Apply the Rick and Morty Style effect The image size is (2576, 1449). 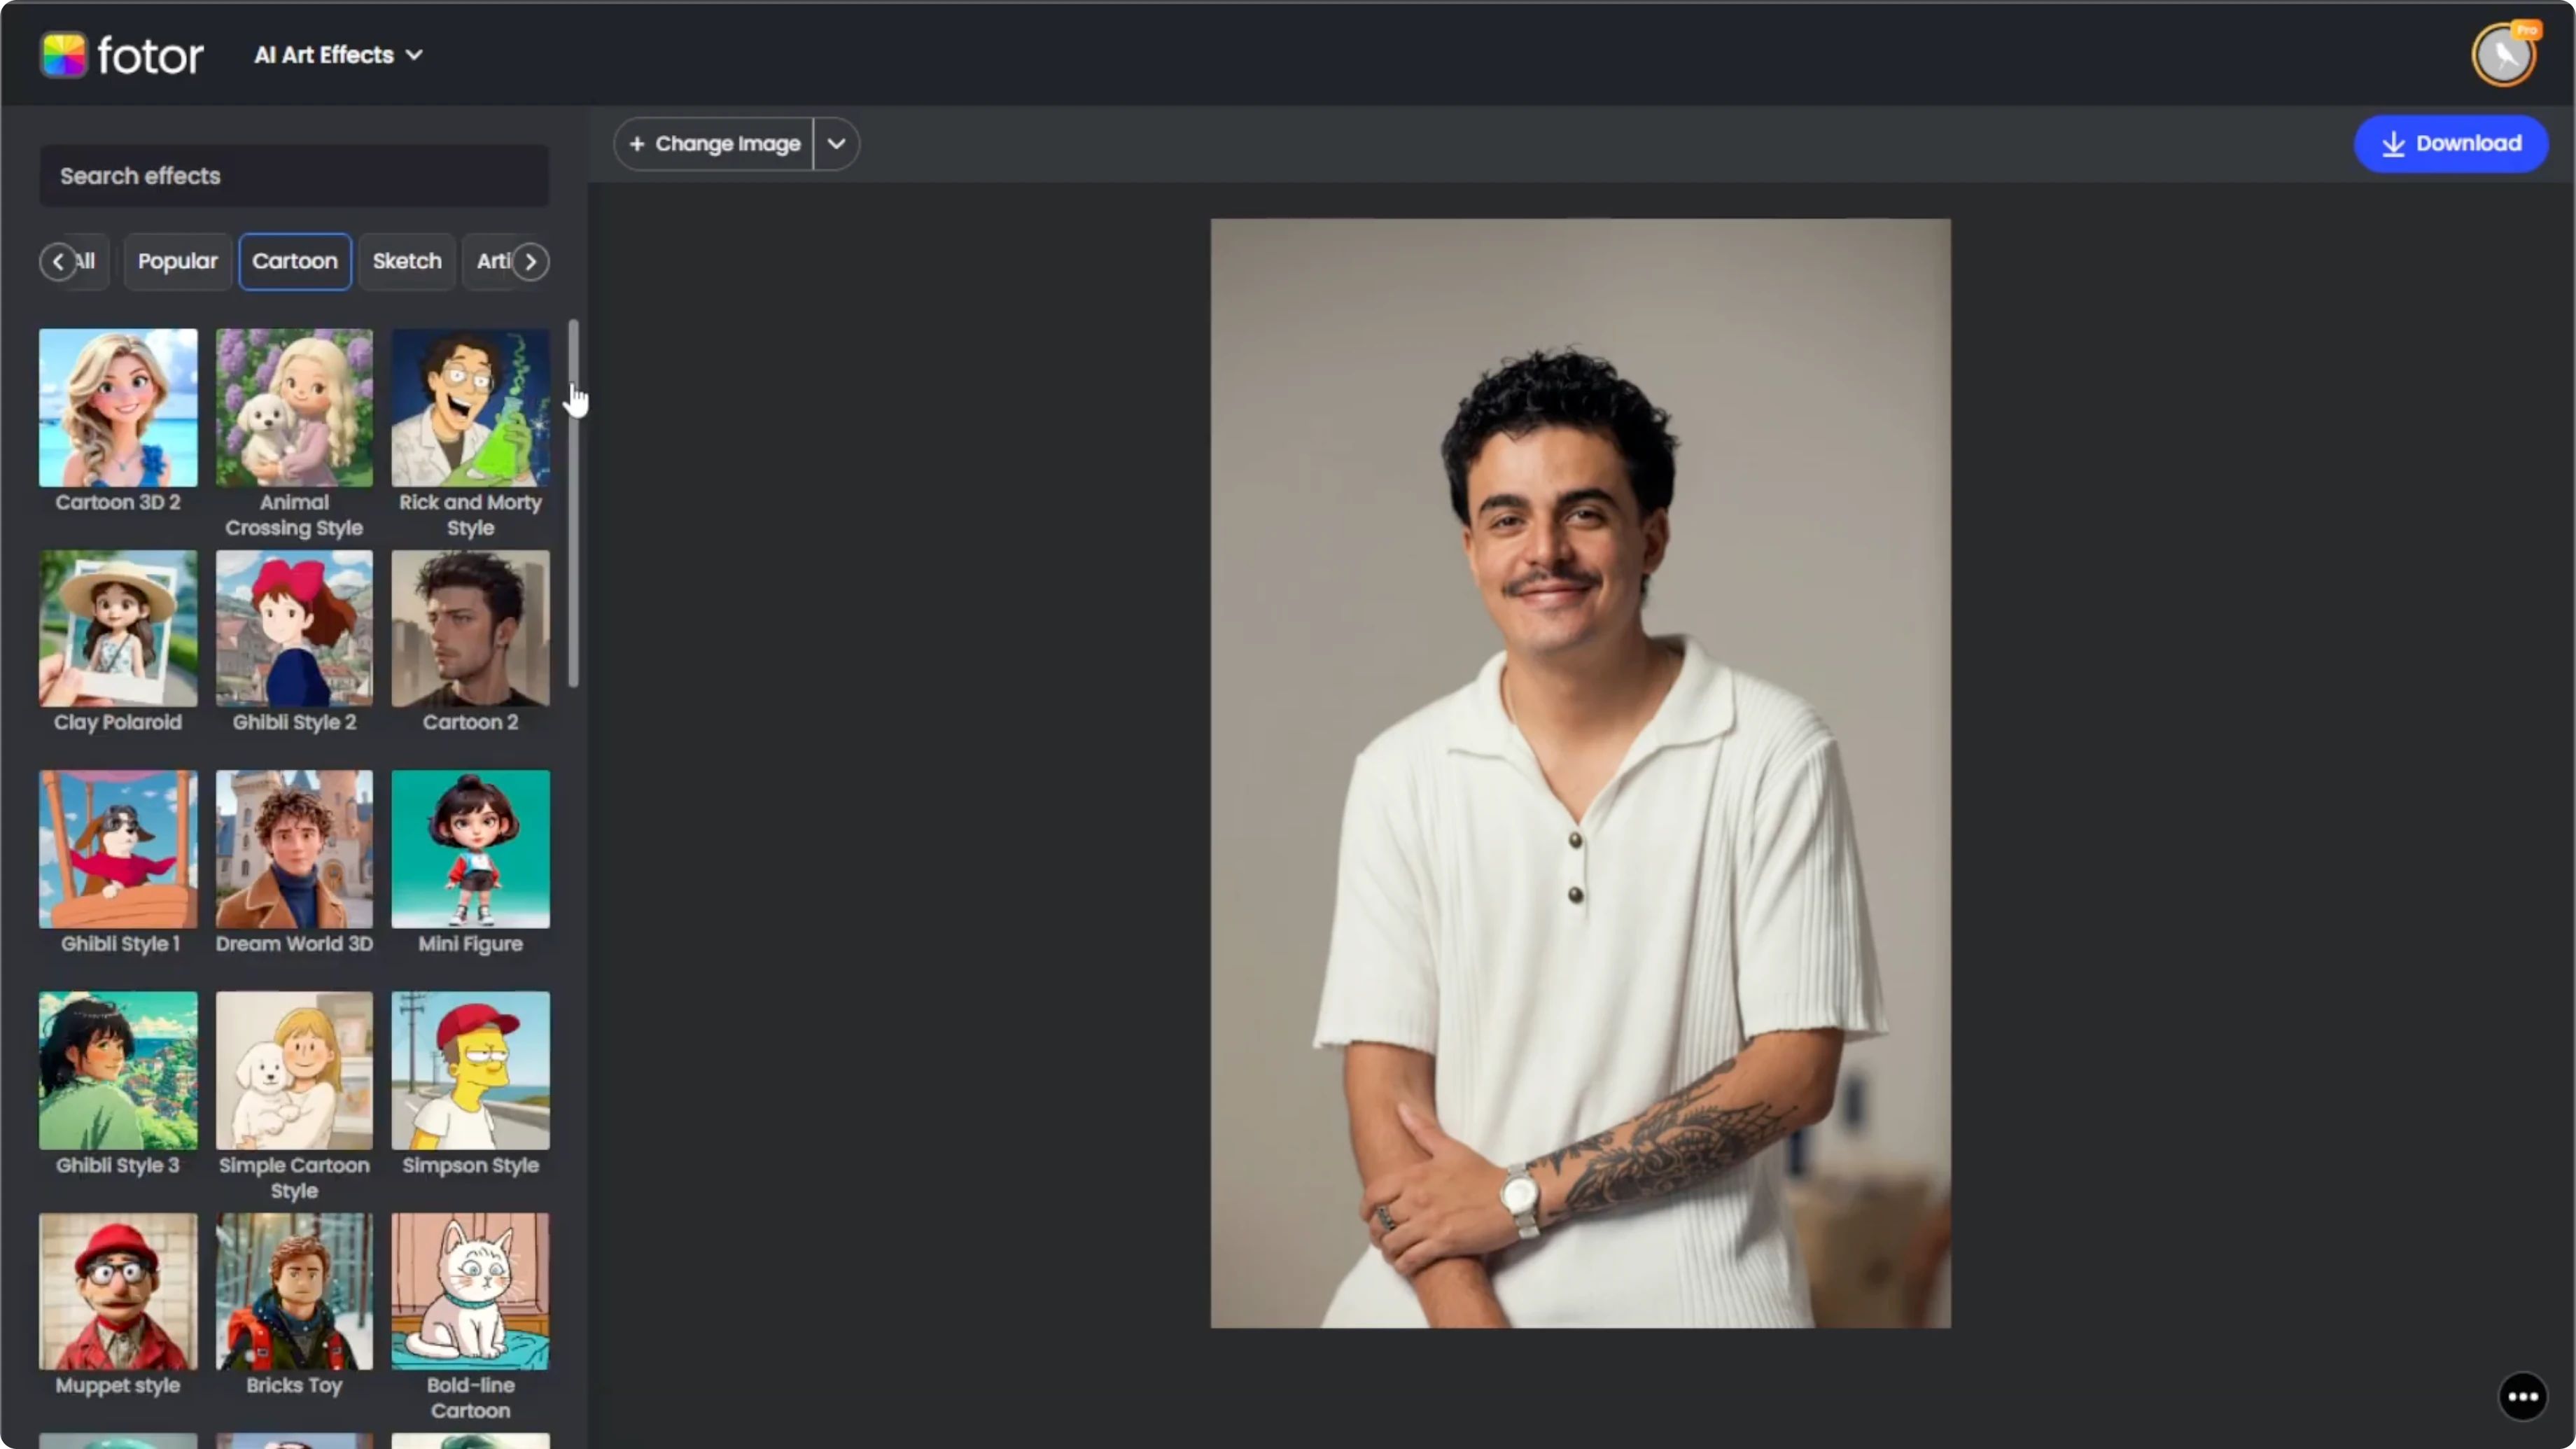470,408
